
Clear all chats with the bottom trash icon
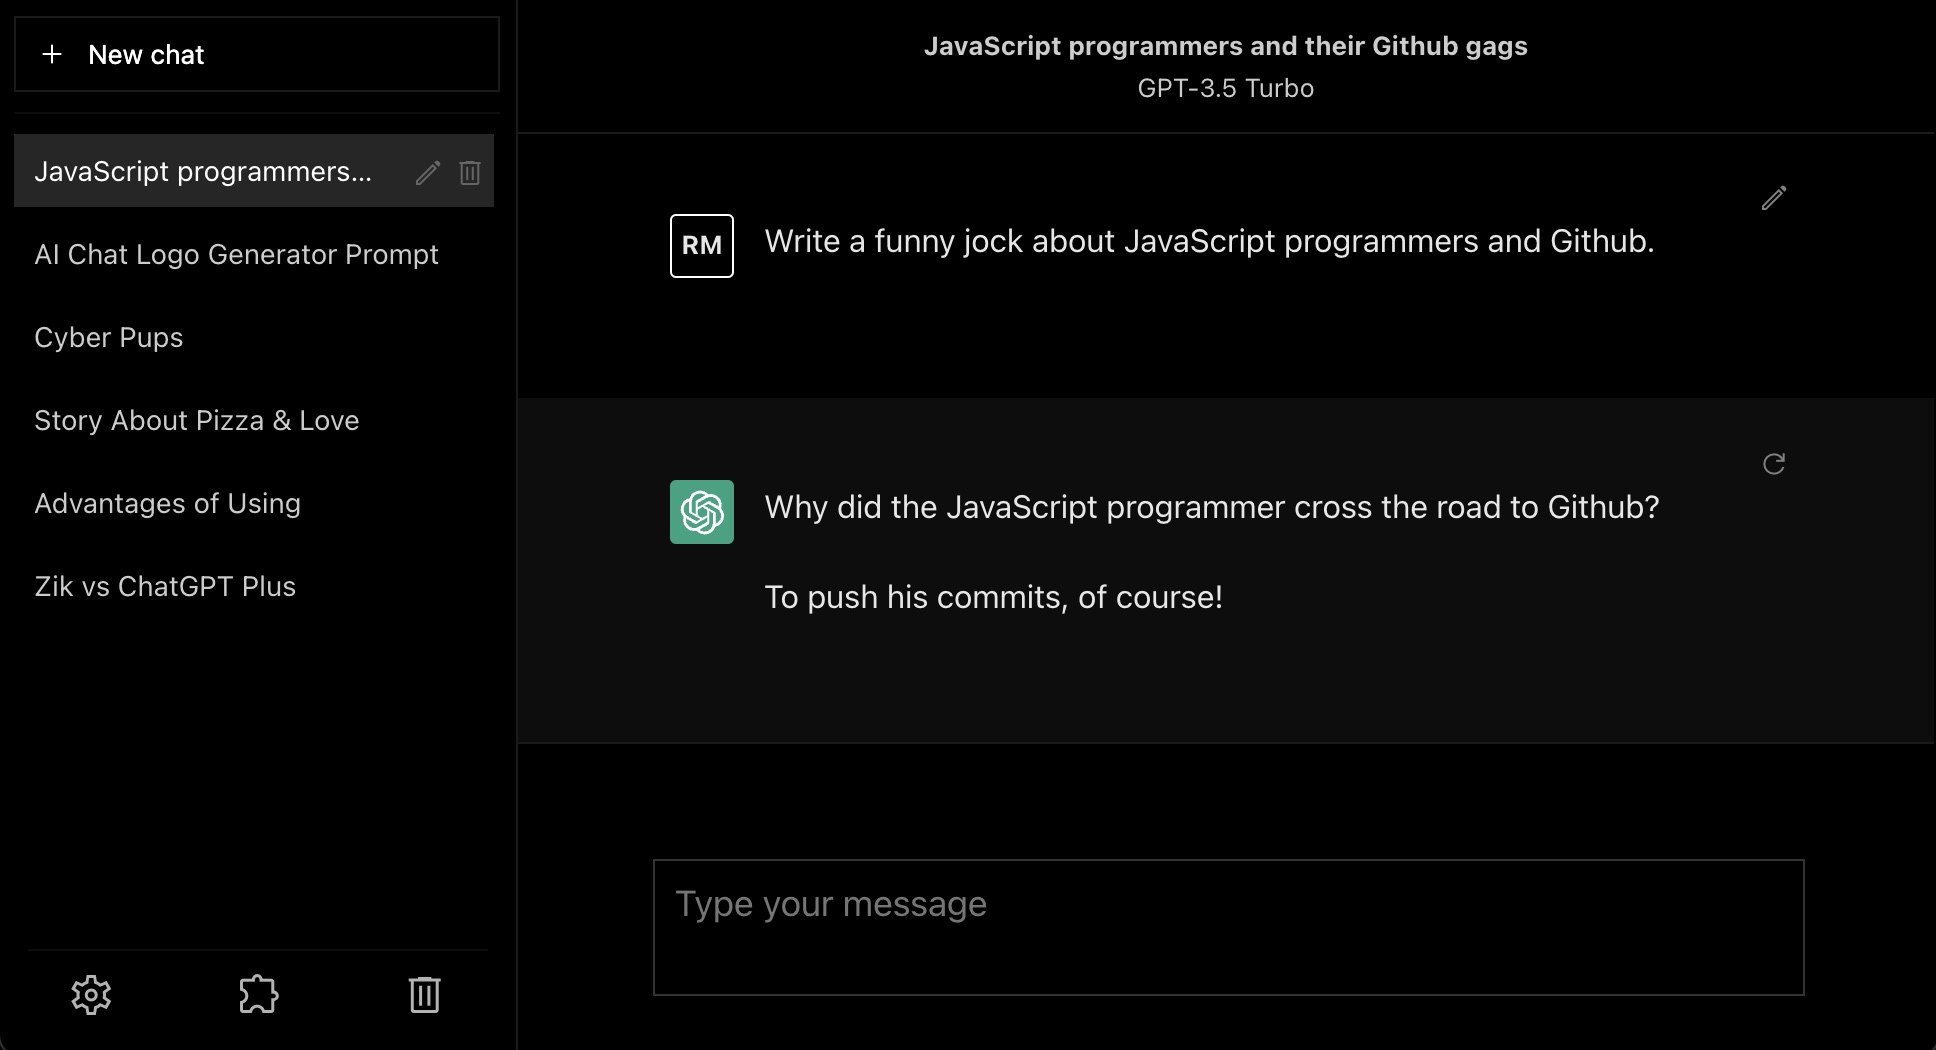(425, 995)
